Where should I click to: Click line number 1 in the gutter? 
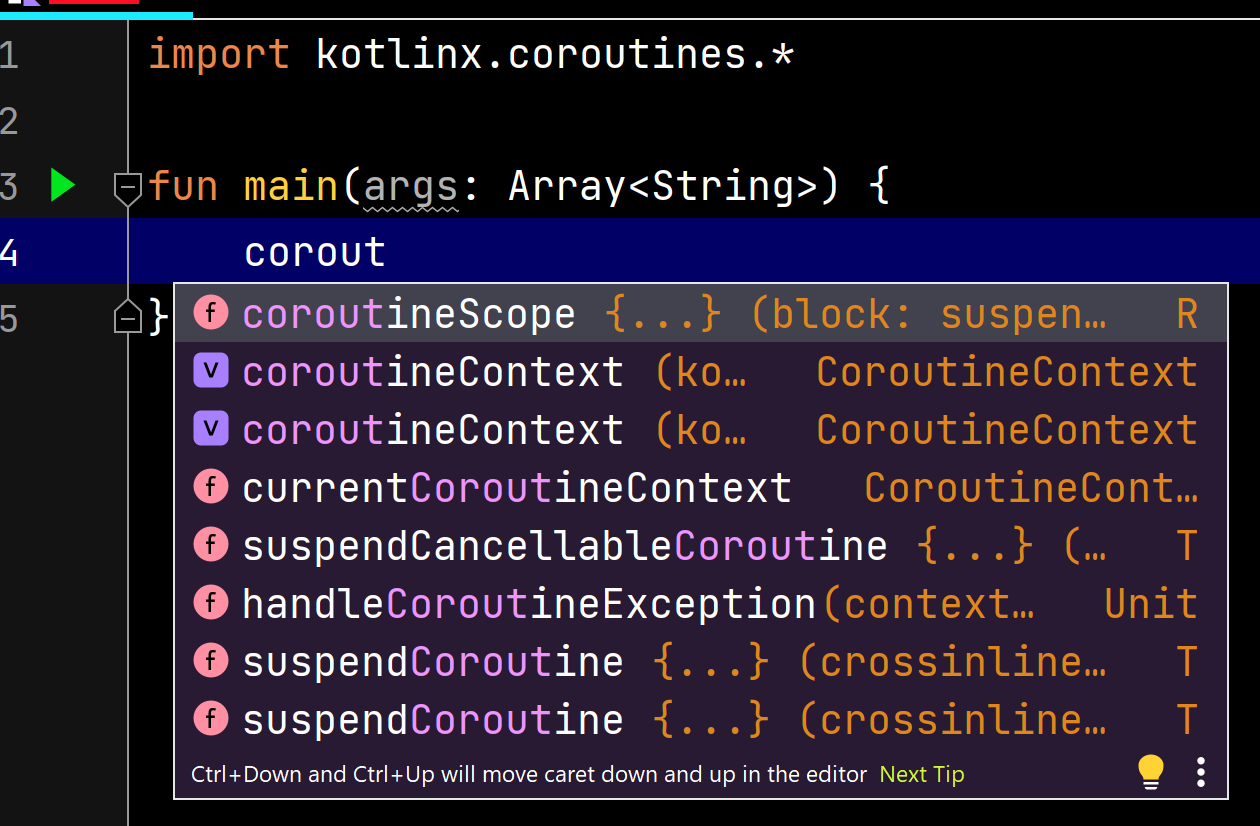click(x=9, y=54)
